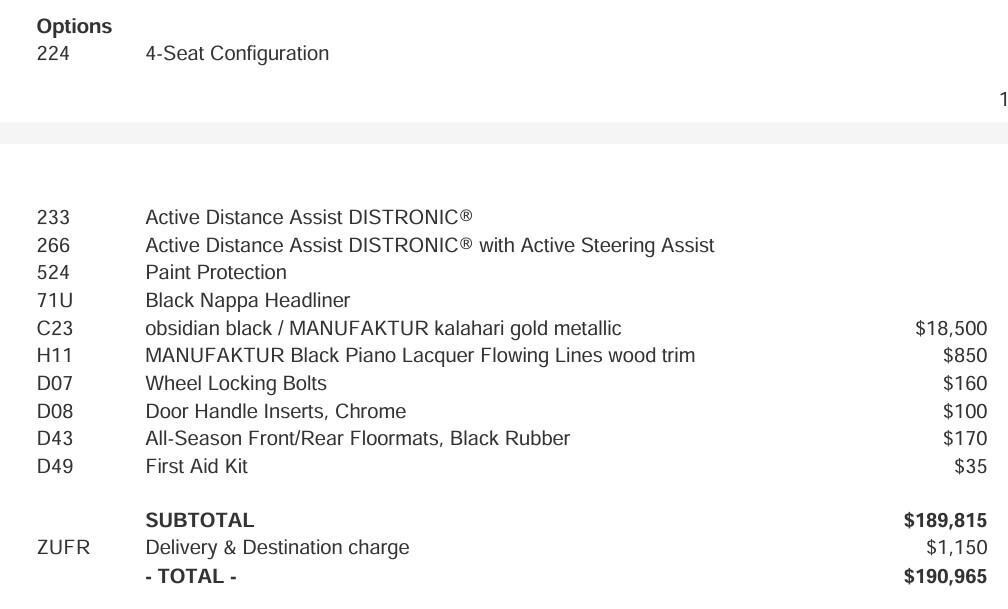
Task: Click the $189,815 subtotal amount
Action: pos(944,520)
